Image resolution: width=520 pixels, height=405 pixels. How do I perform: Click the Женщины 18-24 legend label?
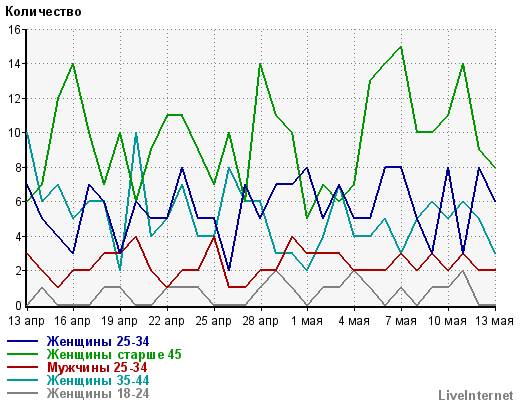pos(98,393)
